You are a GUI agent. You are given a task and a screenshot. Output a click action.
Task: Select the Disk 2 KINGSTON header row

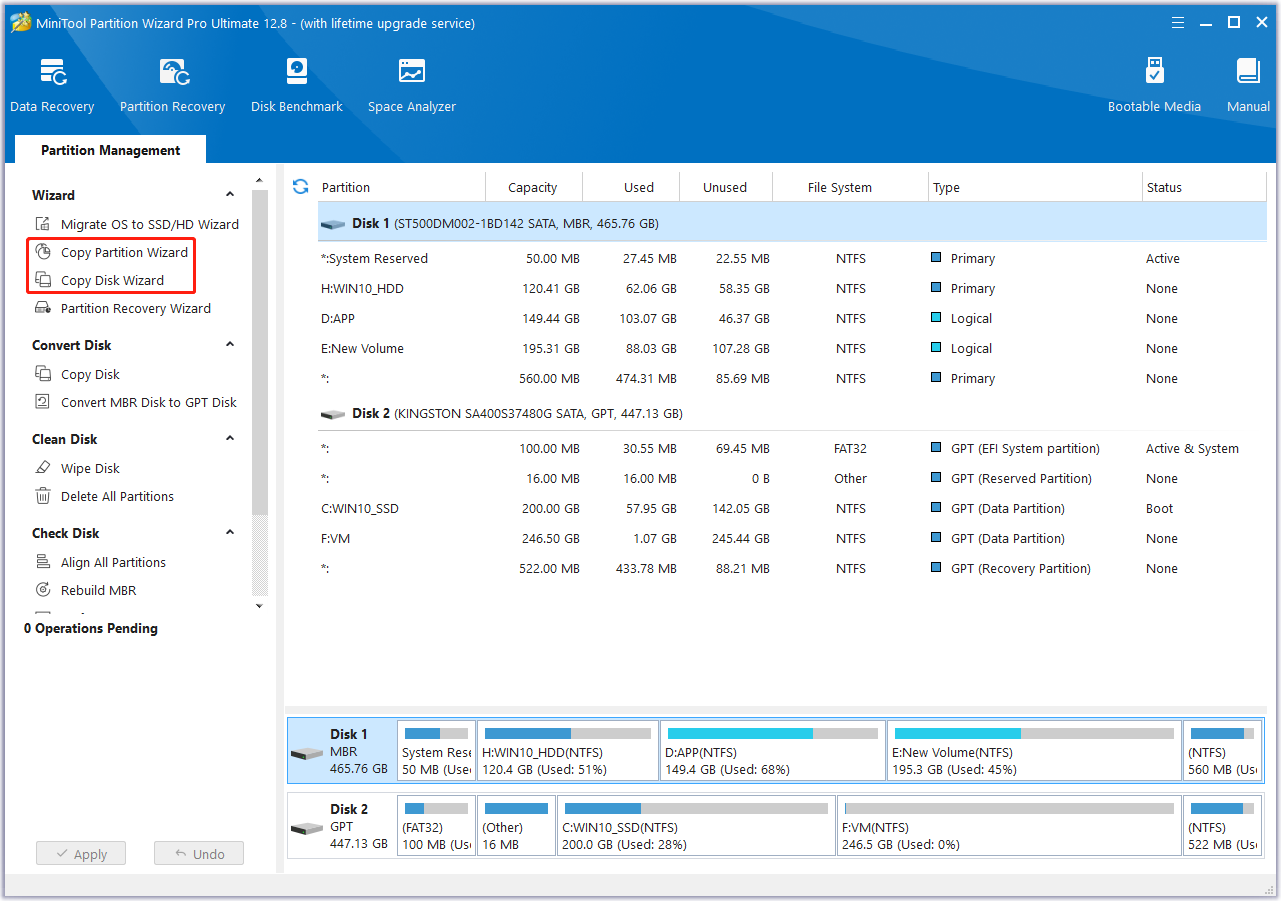(792, 413)
